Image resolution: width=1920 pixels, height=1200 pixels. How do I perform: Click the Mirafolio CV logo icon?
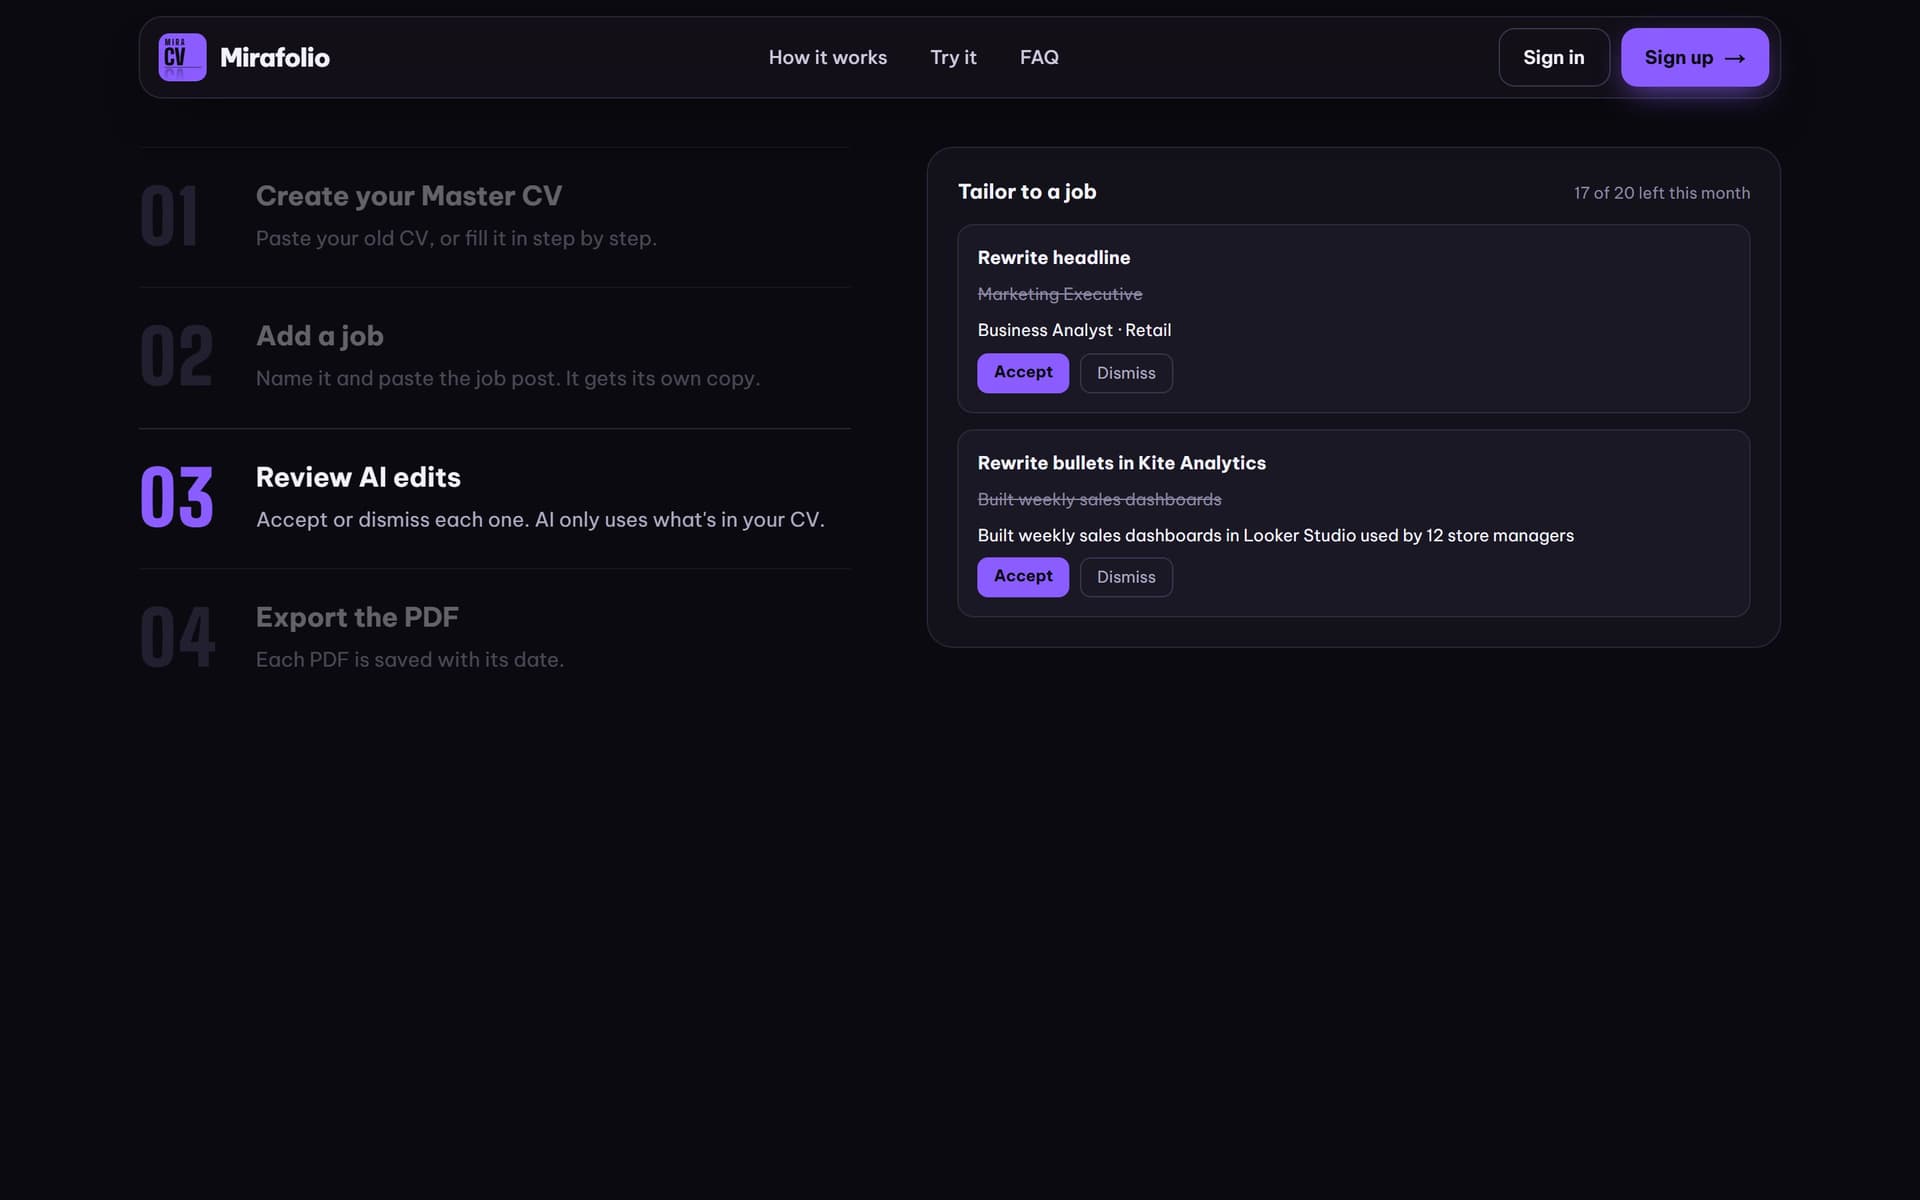182,57
